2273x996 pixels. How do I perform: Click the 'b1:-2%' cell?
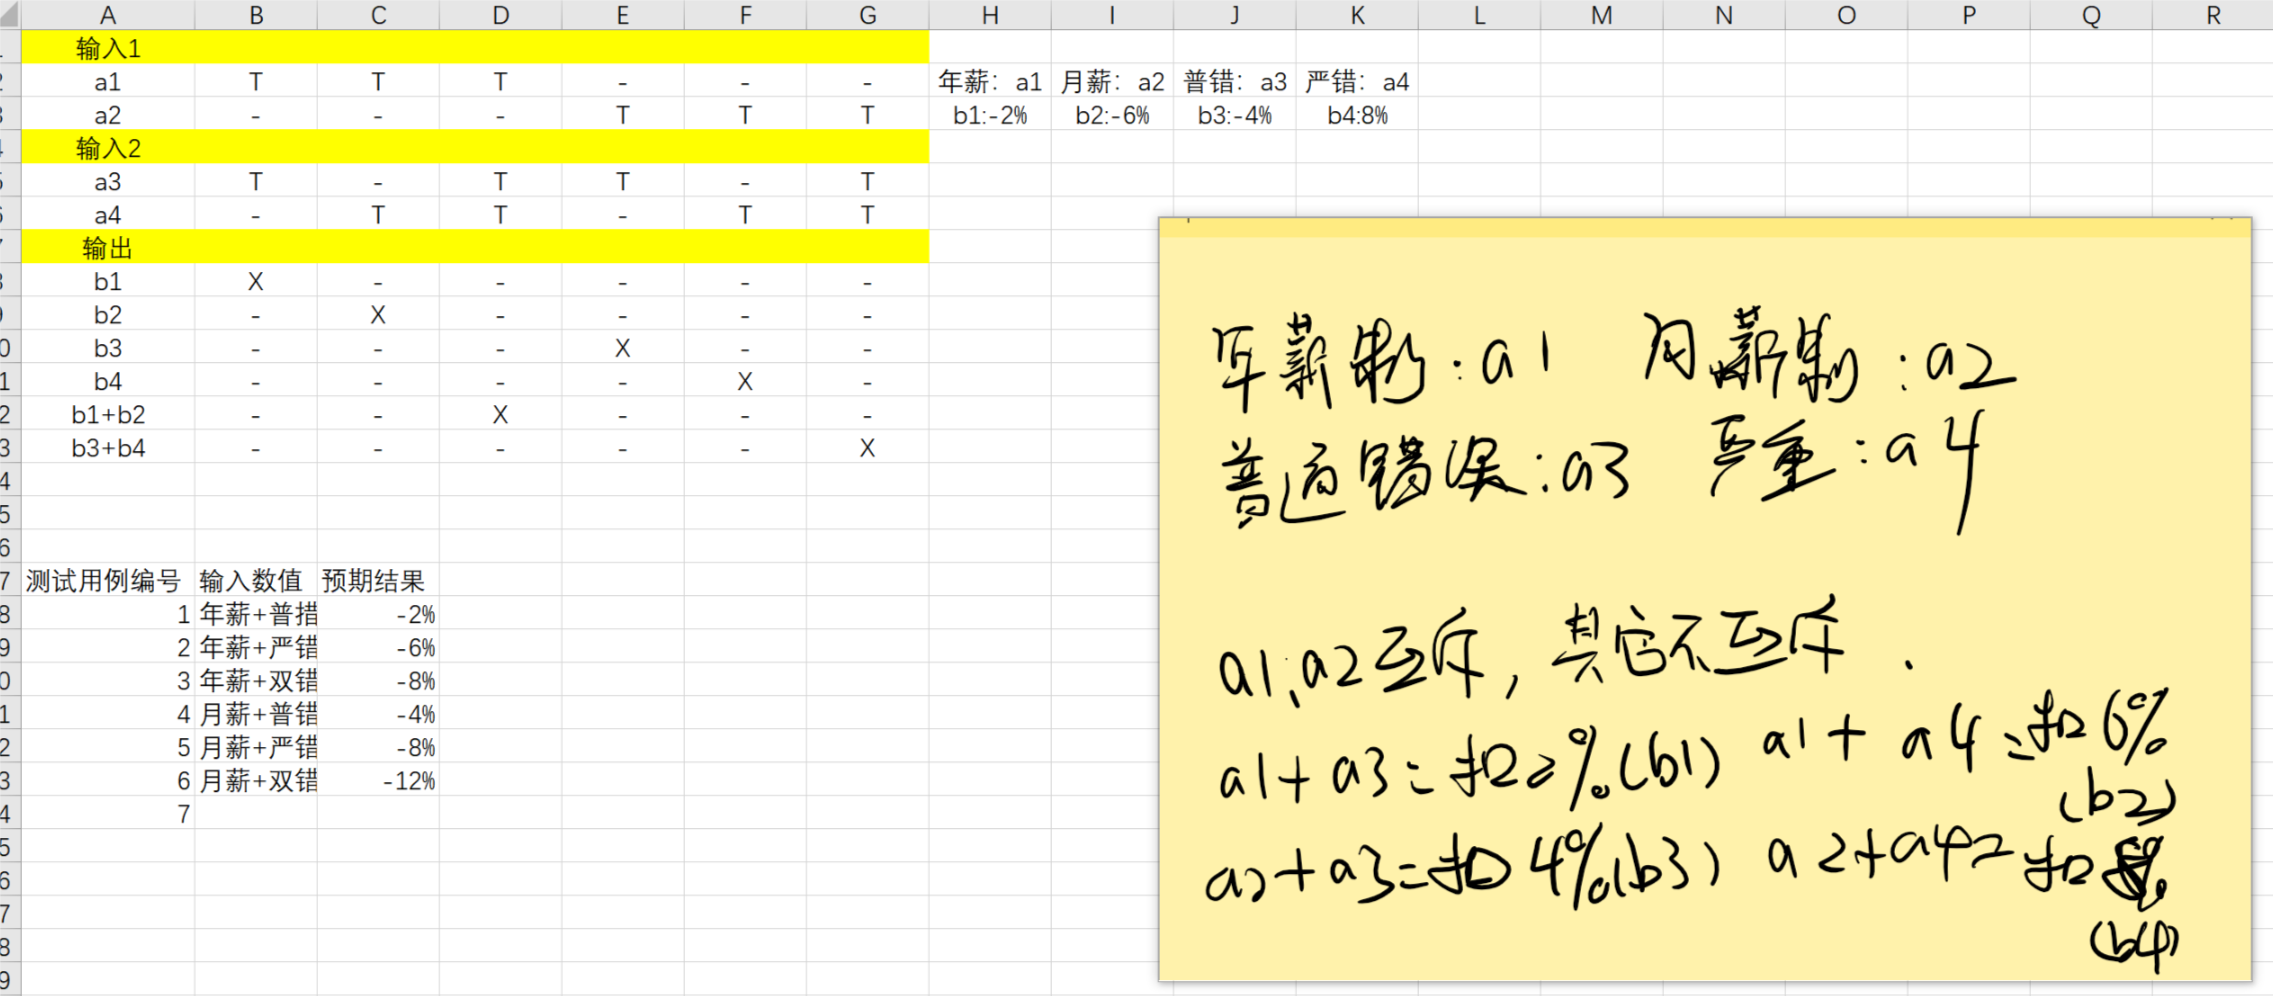[x=990, y=115]
